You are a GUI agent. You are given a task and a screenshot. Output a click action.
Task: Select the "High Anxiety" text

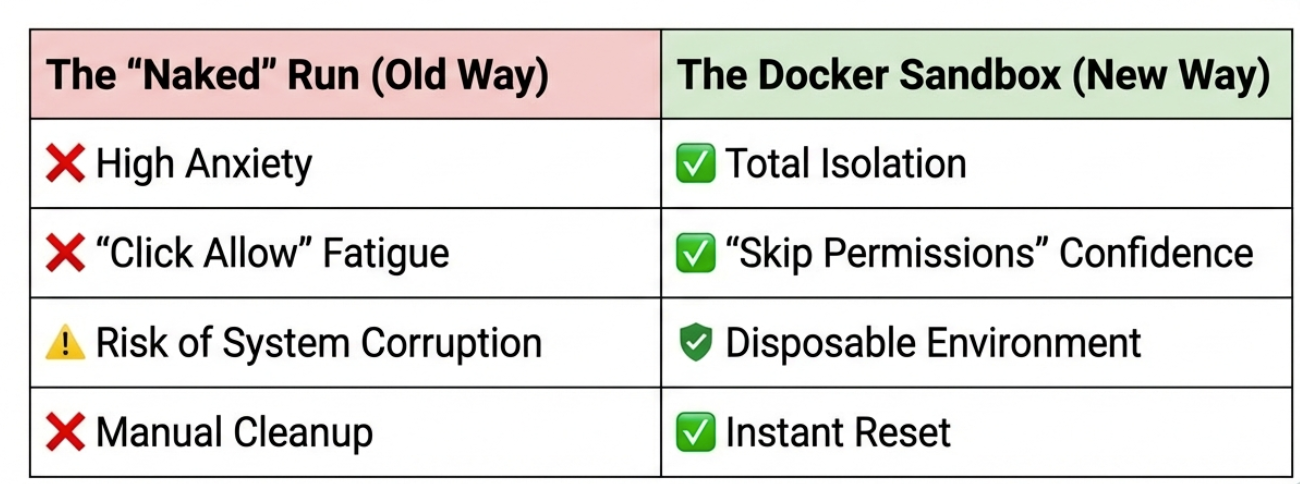pyautogui.click(x=204, y=165)
